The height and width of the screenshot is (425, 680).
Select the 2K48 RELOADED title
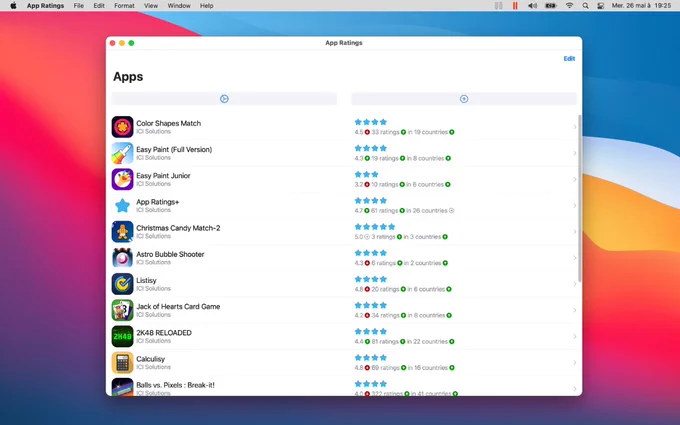point(163,333)
